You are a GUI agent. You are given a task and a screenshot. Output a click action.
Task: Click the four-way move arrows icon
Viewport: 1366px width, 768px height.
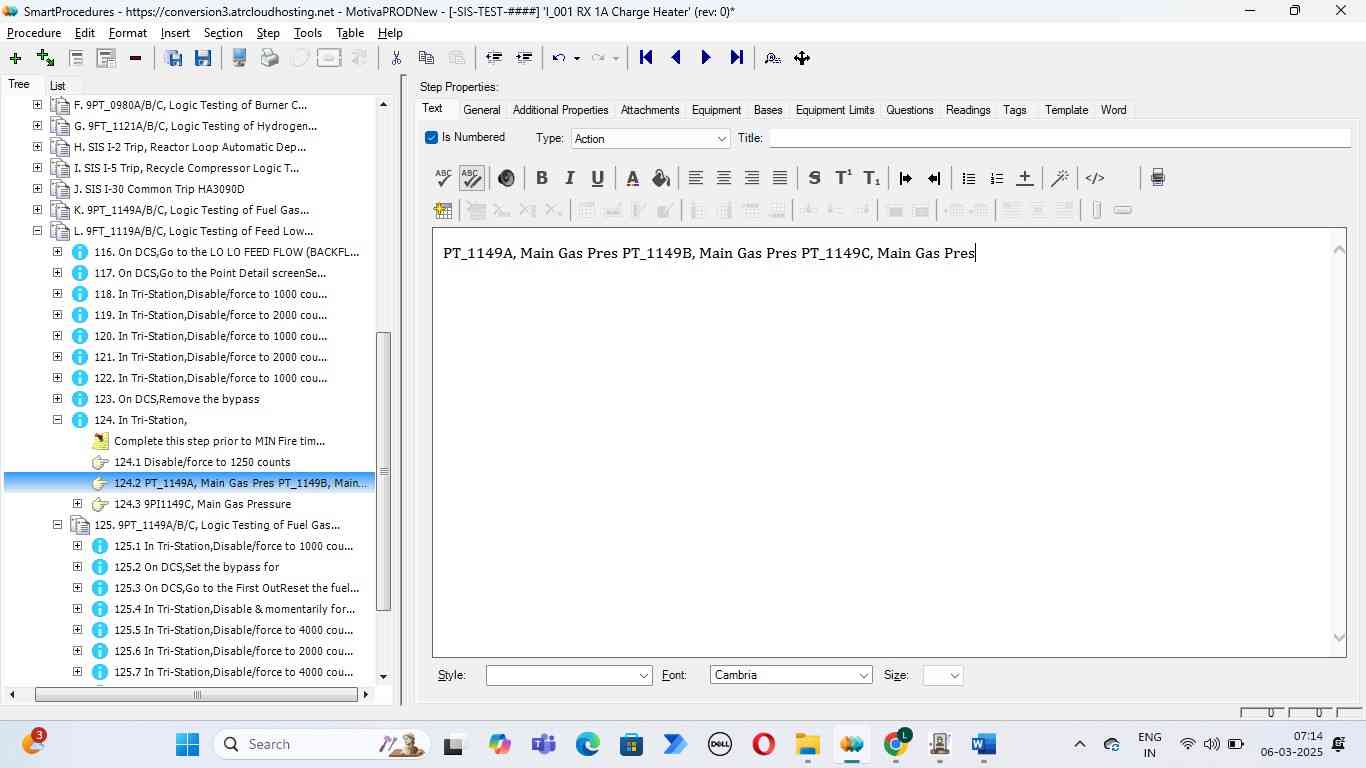coord(802,58)
